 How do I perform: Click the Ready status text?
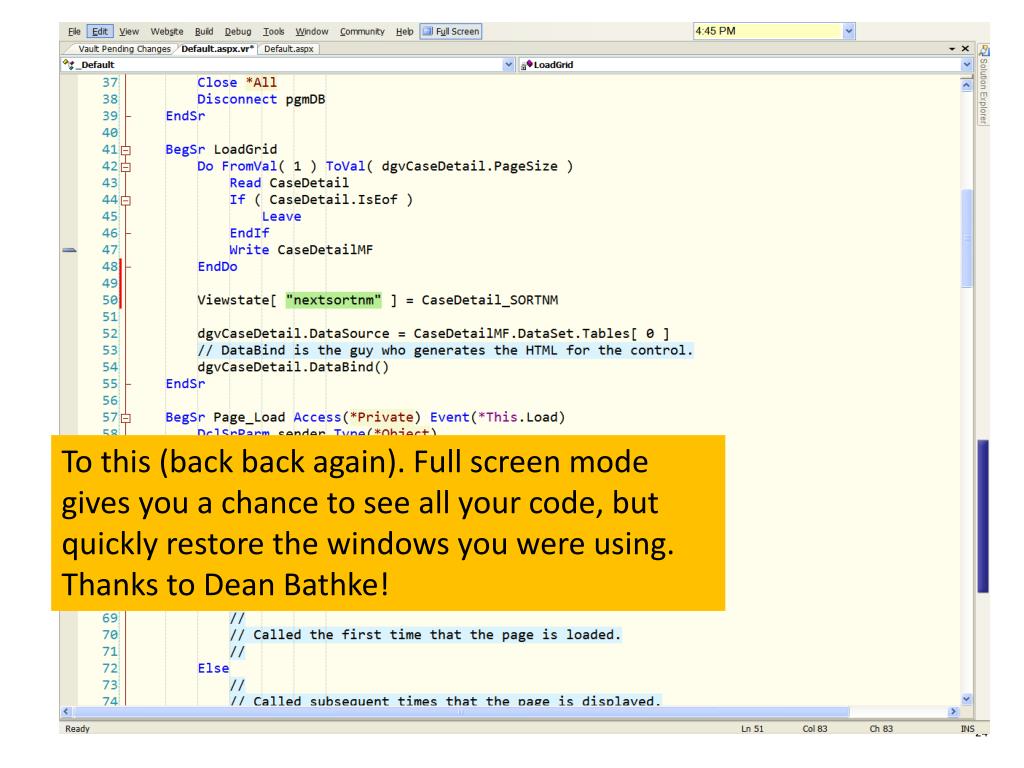point(77,729)
